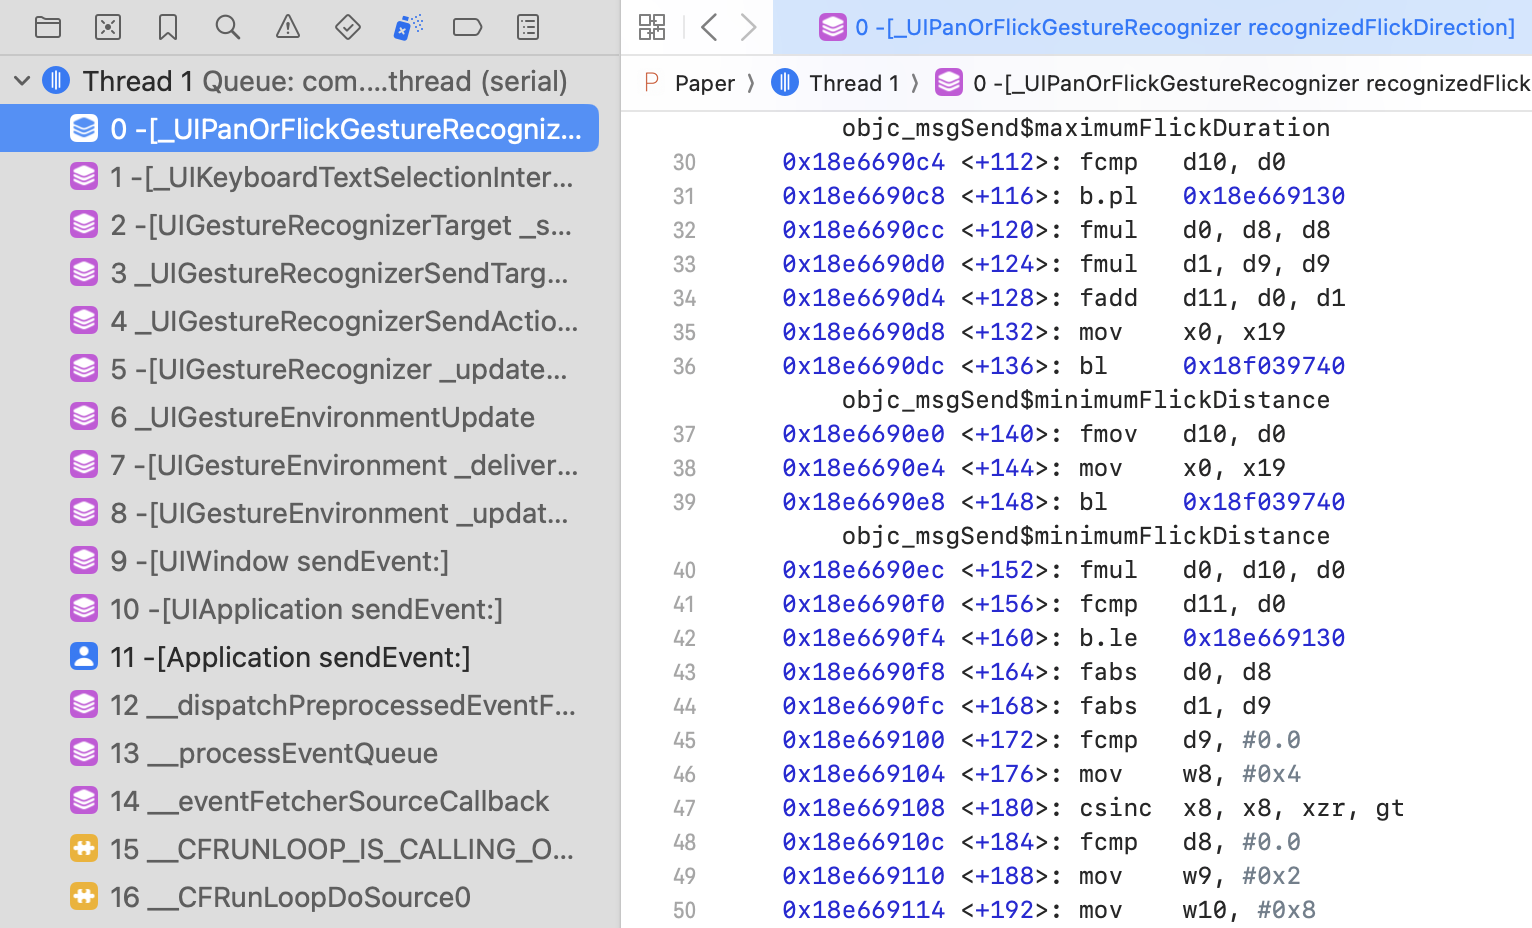Collapse the Thread 1 stack list
Image resolution: width=1532 pixels, height=928 pixels.
(21, 80)
